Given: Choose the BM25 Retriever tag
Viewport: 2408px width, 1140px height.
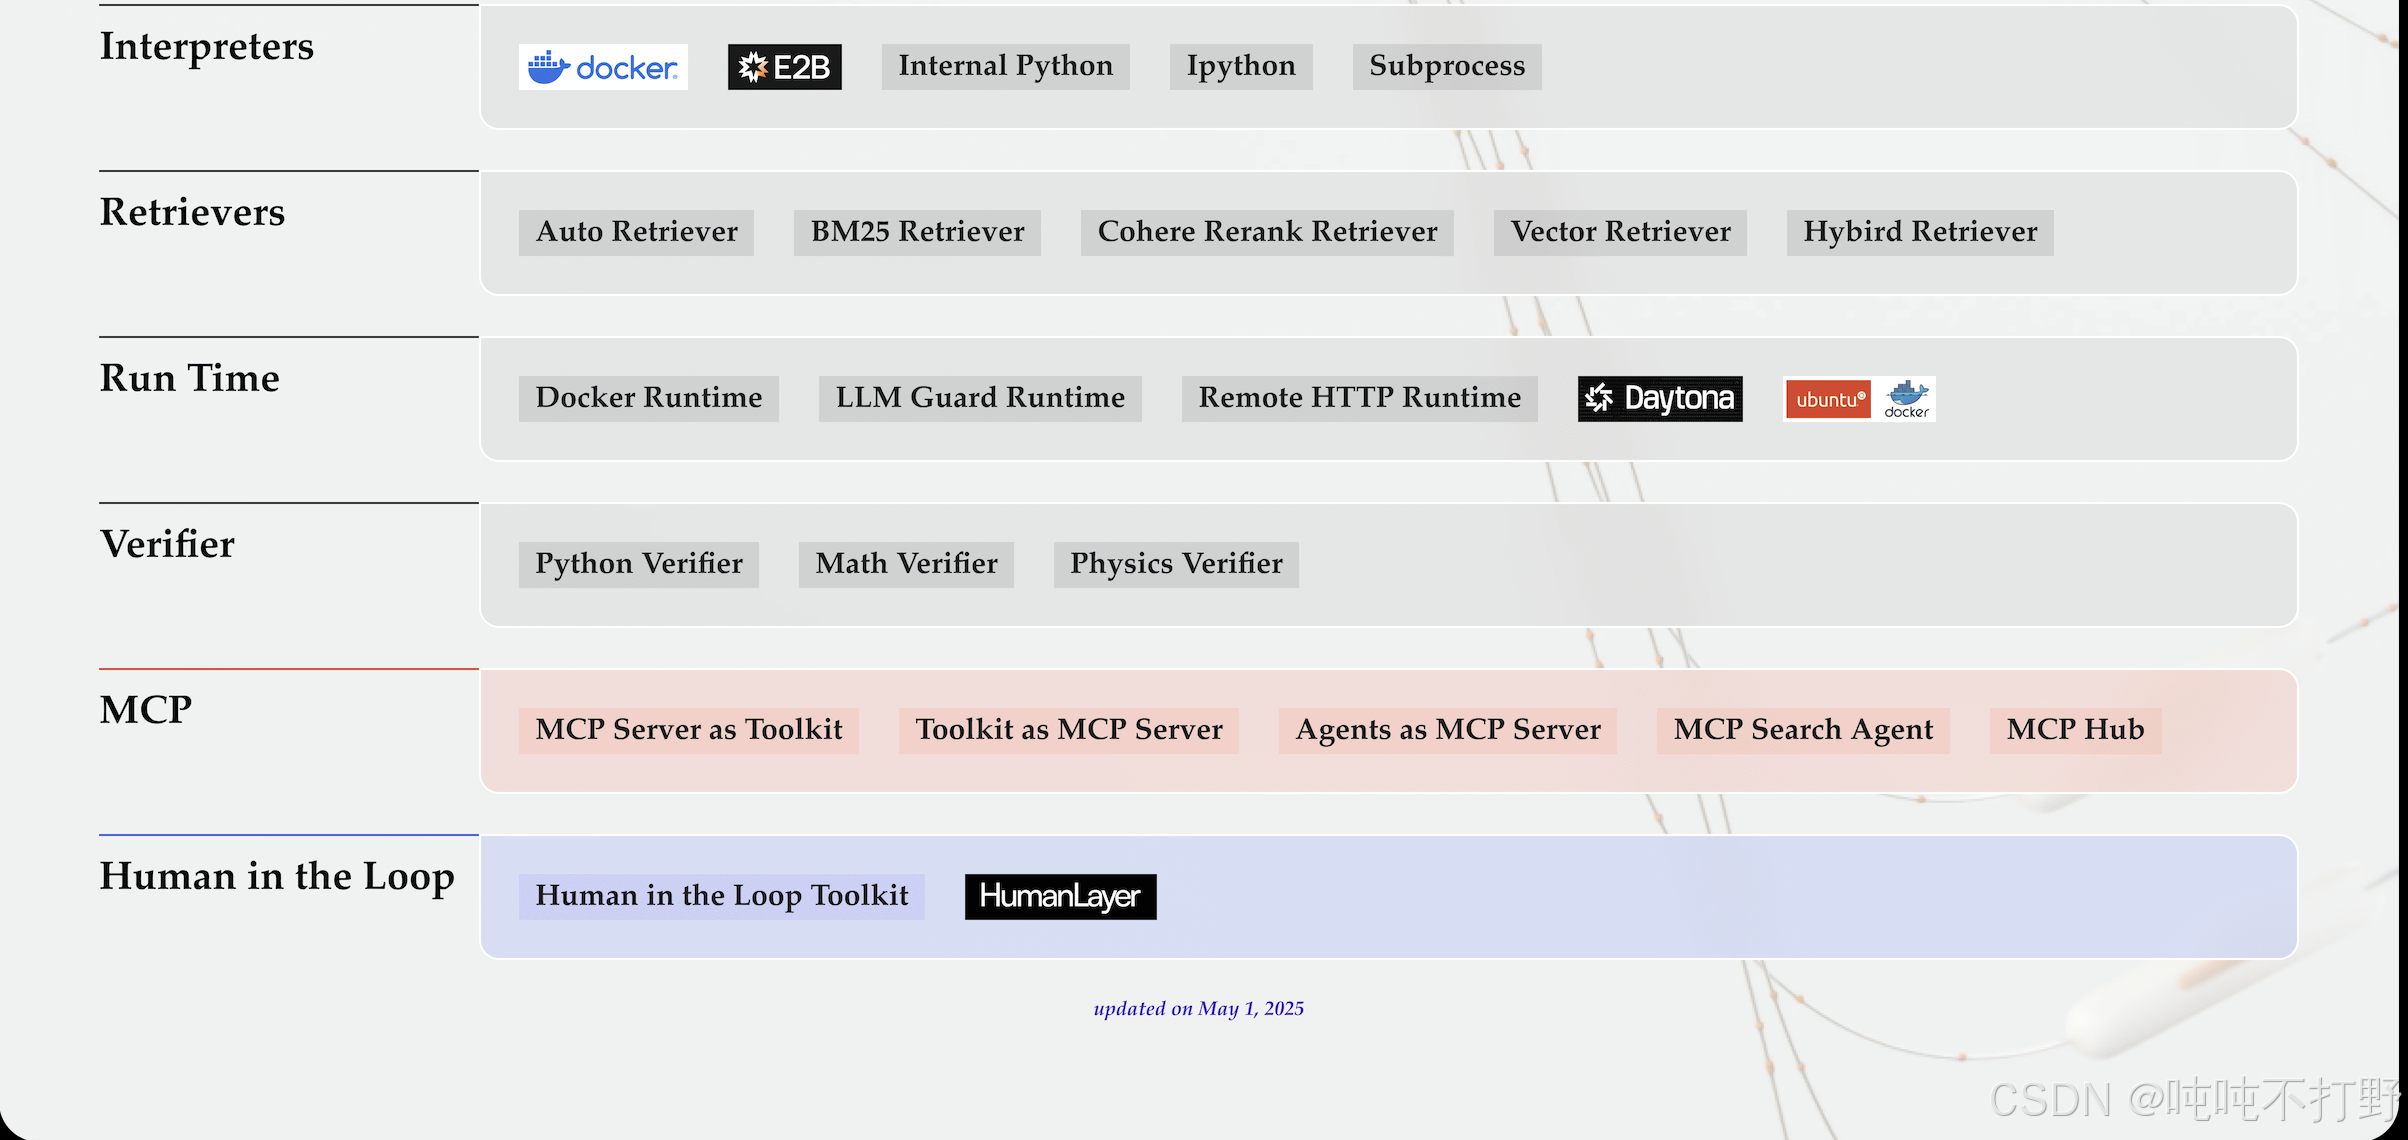Looking at the screenshot, I should click(x=917, y=232).
